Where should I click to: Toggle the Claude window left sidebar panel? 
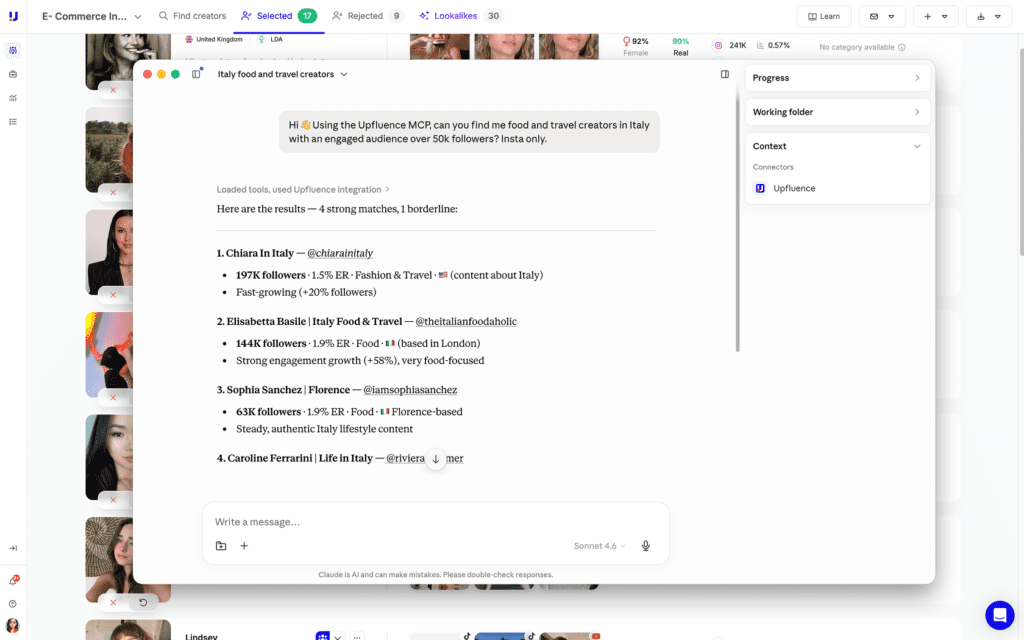(196, 74)
